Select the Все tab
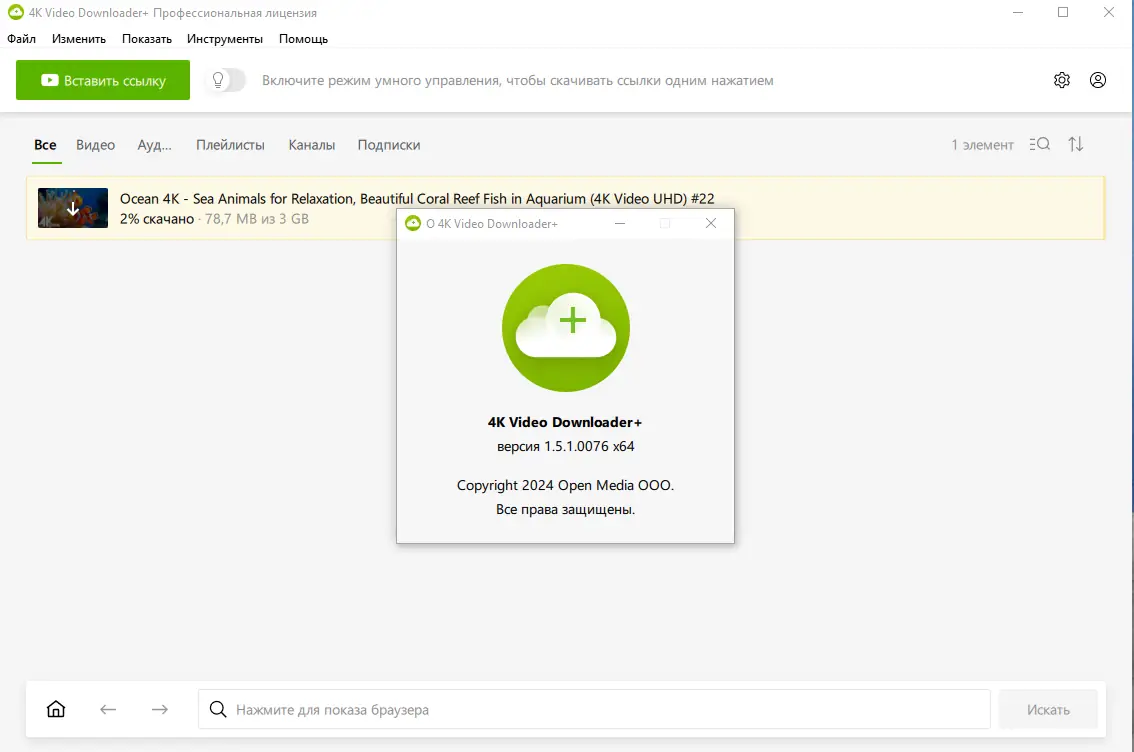The image size is (1134, 752). tap(46, 145)
